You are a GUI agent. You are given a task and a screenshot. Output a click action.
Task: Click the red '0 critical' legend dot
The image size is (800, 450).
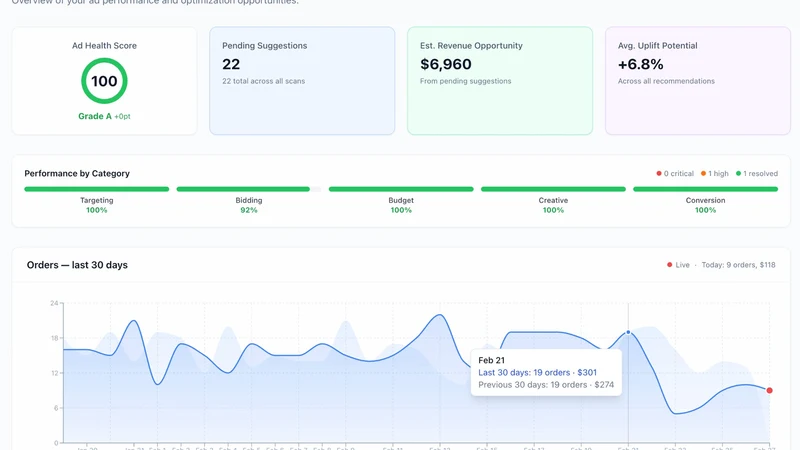tap(659, 173)
